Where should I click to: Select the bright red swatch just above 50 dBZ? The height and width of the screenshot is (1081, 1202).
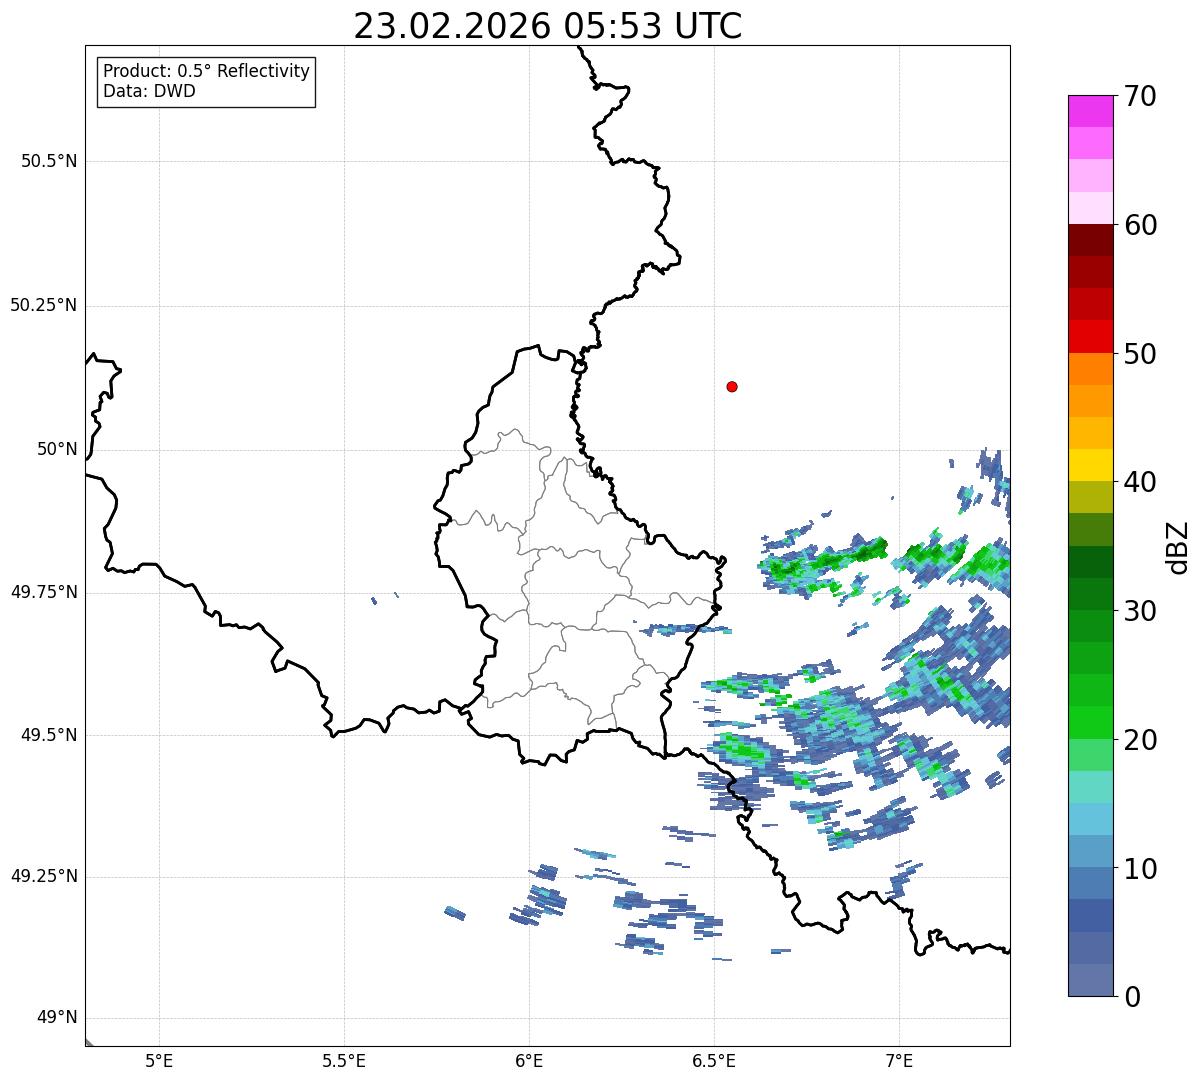coord(1091,337)
